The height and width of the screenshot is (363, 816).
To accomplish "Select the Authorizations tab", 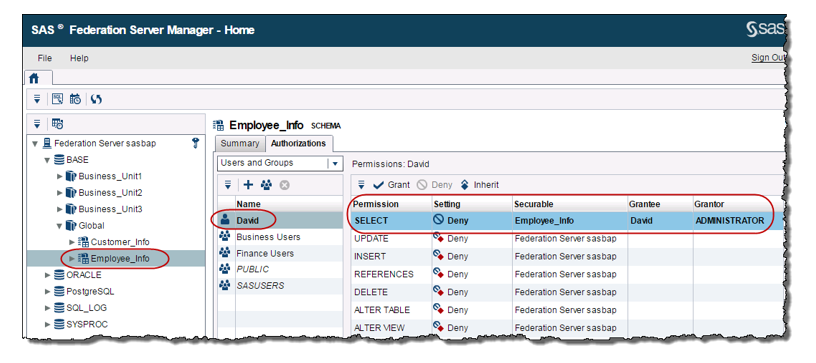I will click(x=299, y=143).
